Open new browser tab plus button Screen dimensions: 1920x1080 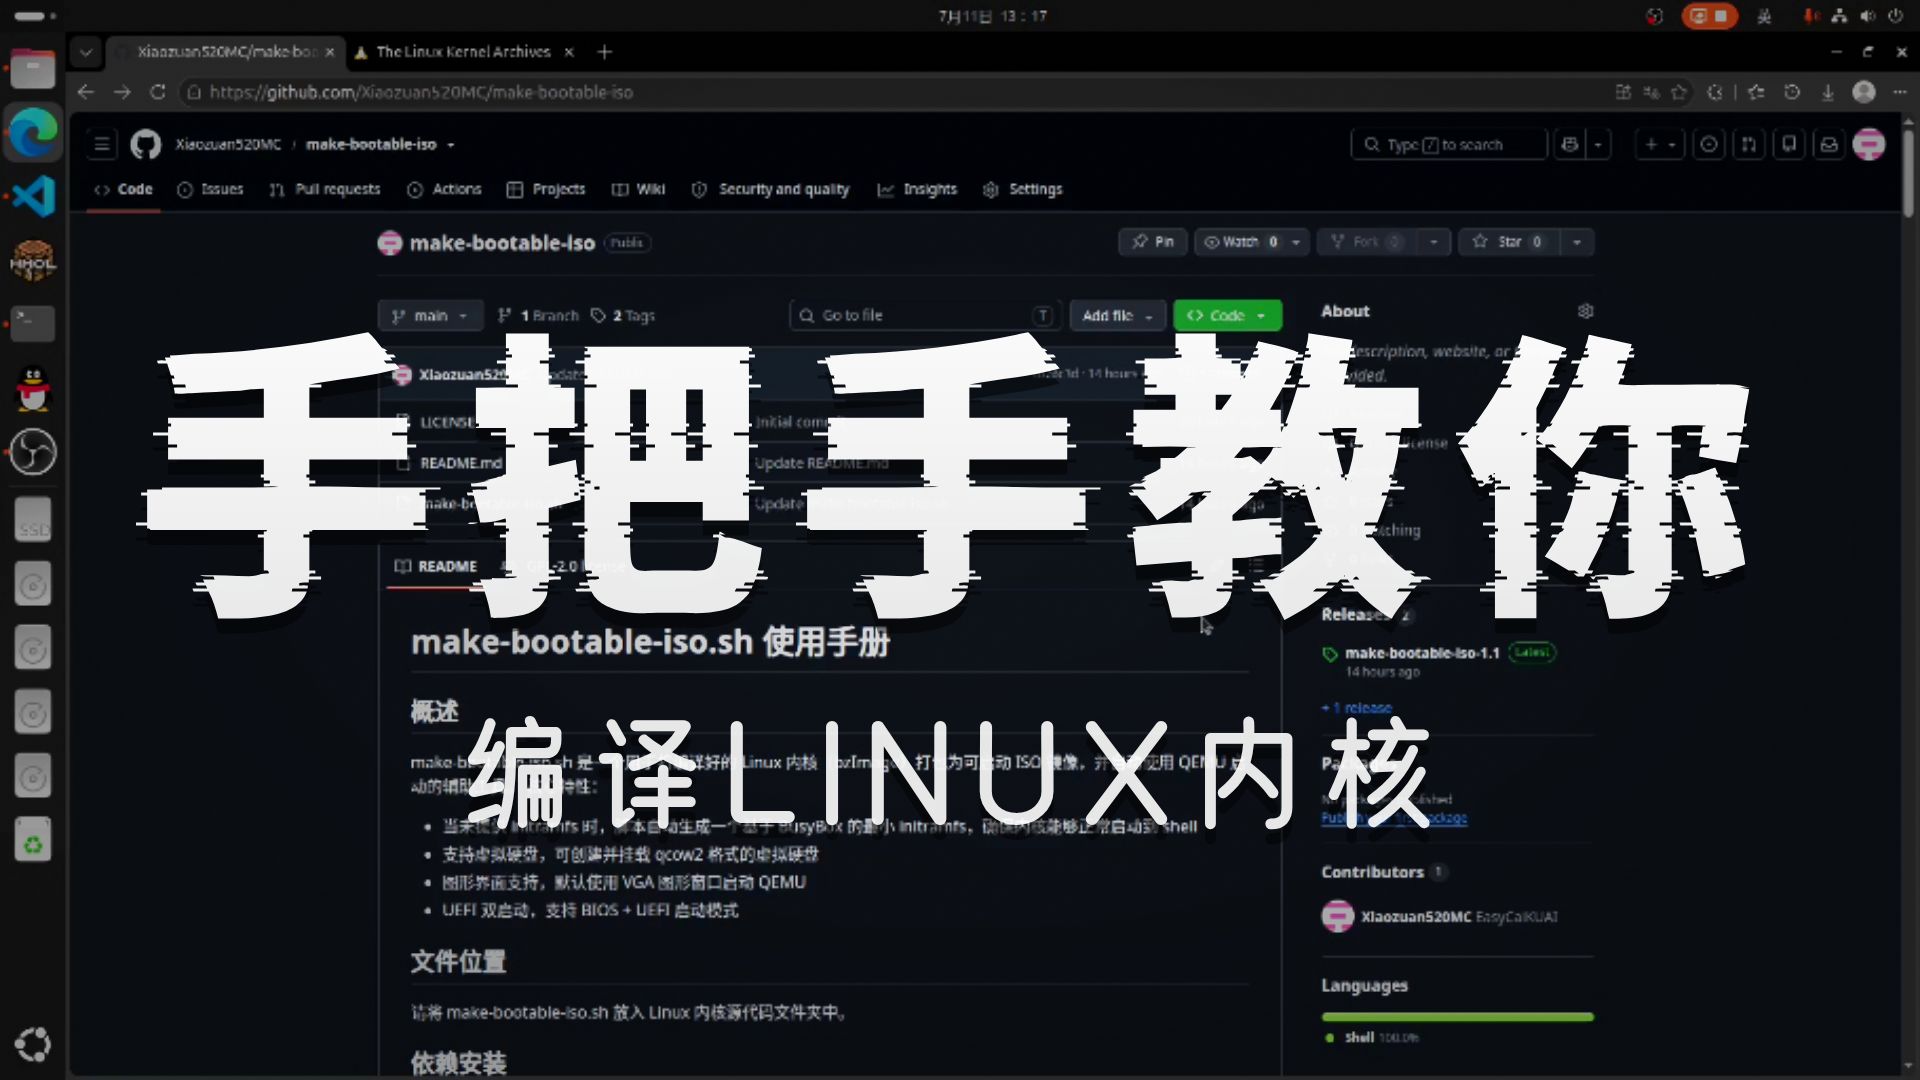(x=604, y=52)
